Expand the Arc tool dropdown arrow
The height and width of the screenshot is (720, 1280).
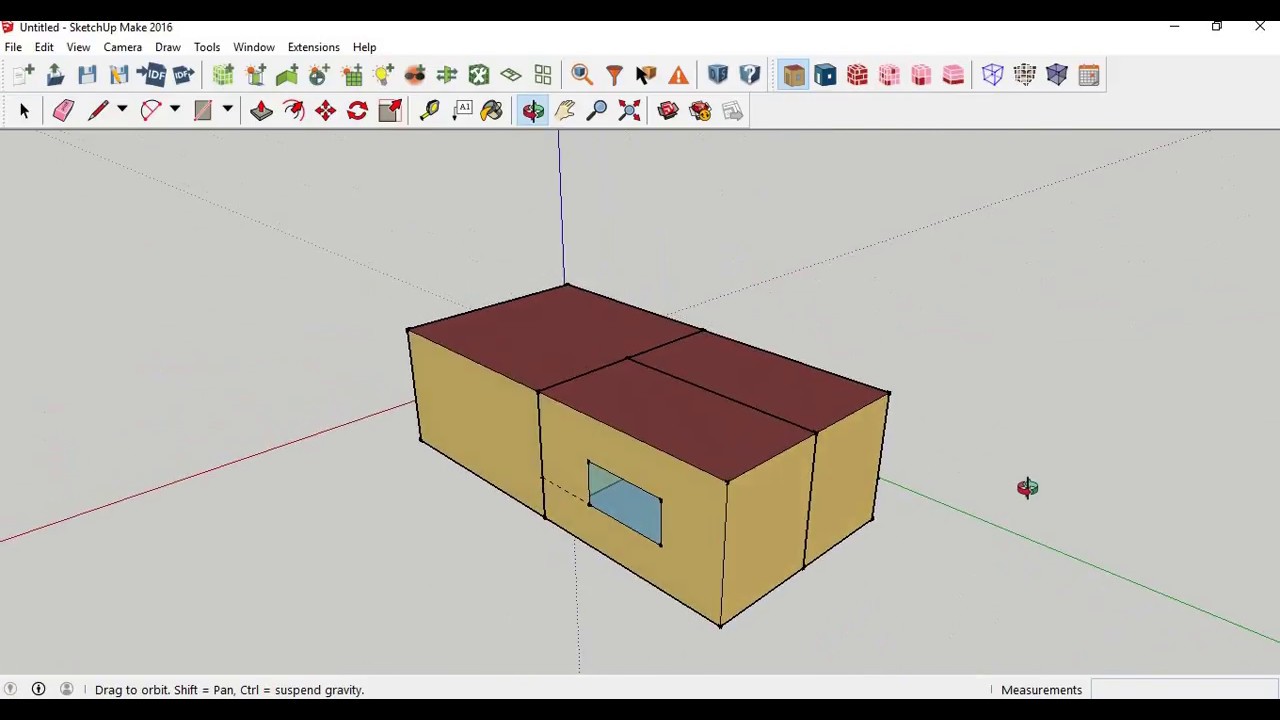click(x=175, y=110)
